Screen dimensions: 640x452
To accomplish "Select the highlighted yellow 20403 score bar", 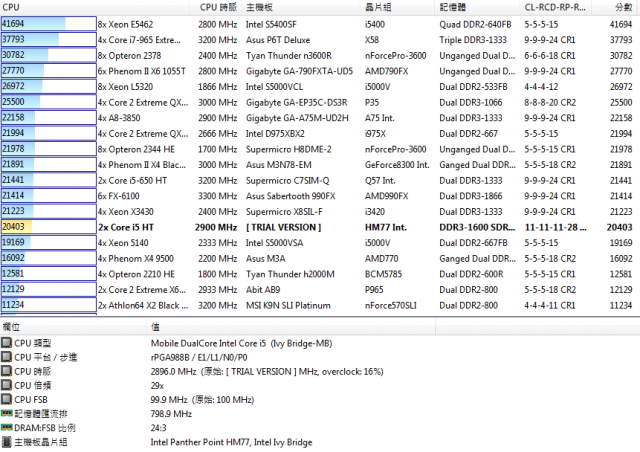I will (49, 227).
